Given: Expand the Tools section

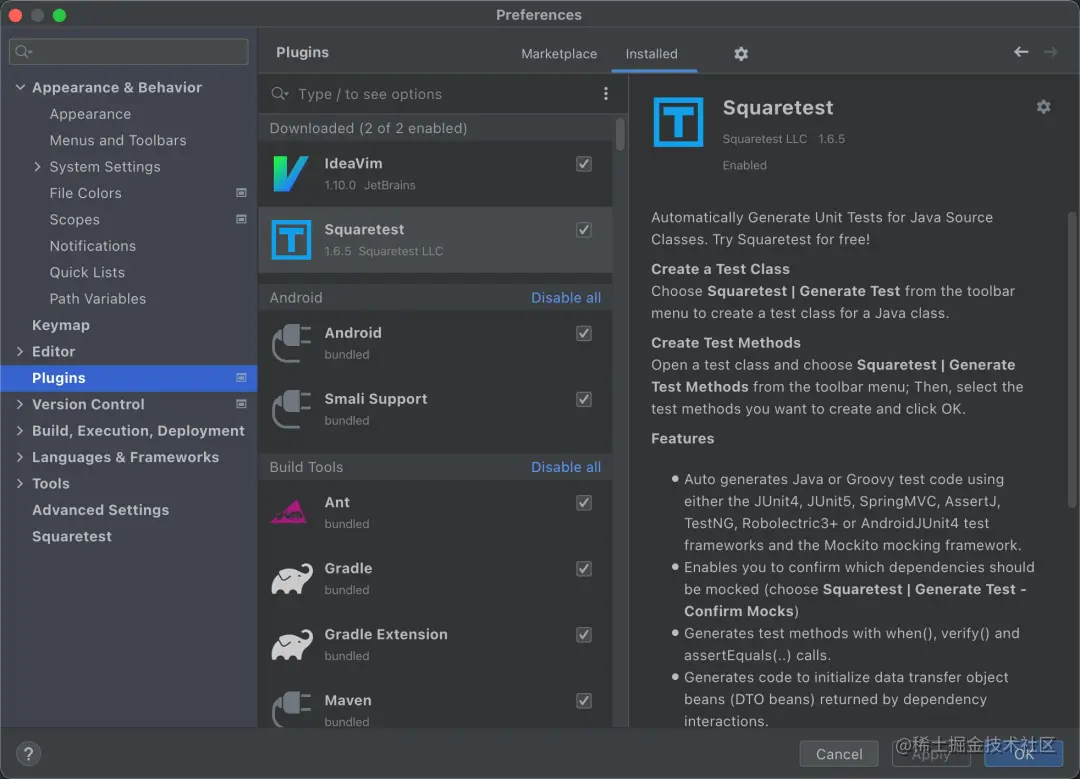Looking at the screenshot, I should [19, 484].
